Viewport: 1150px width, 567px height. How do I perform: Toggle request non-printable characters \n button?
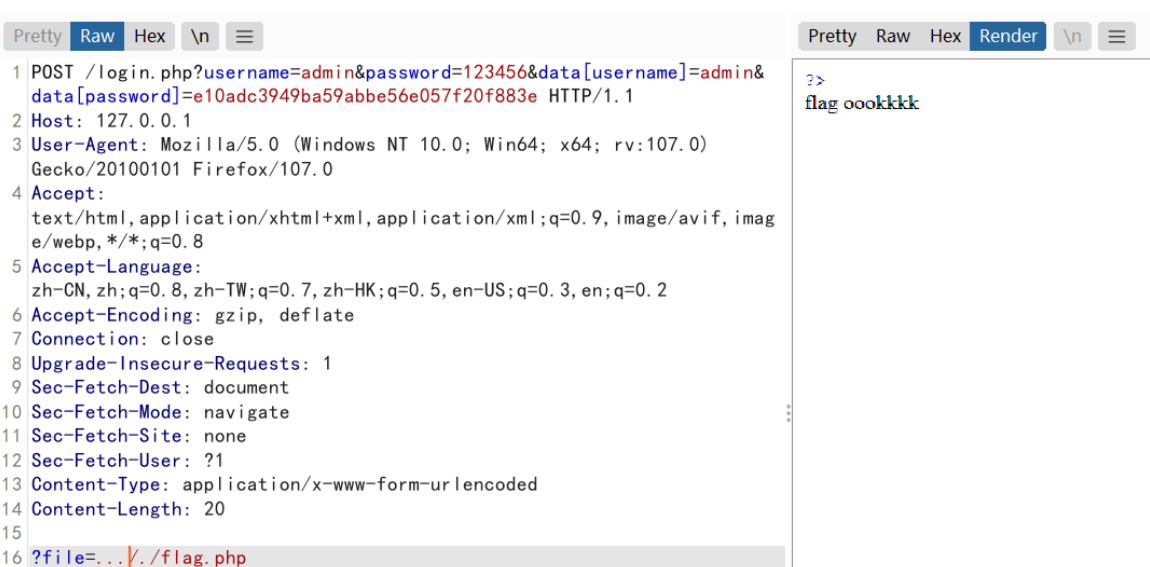(x=199, y=36)
